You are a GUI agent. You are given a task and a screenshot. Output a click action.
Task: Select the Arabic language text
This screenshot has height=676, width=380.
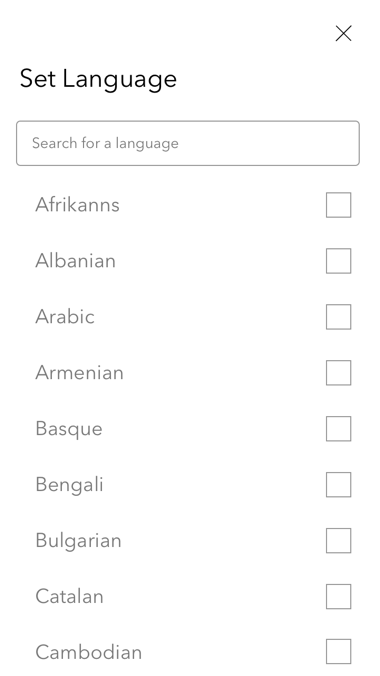(x=65, y=317)
